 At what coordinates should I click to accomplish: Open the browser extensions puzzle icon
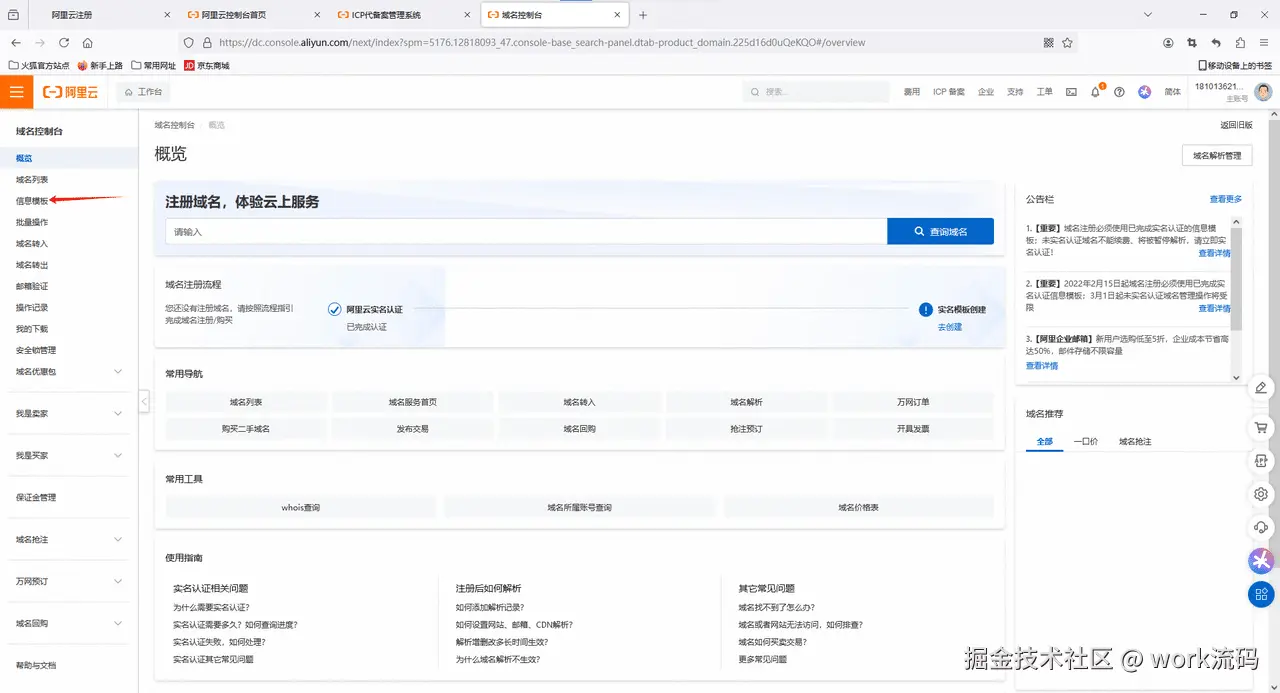(x=1240, y=43)
